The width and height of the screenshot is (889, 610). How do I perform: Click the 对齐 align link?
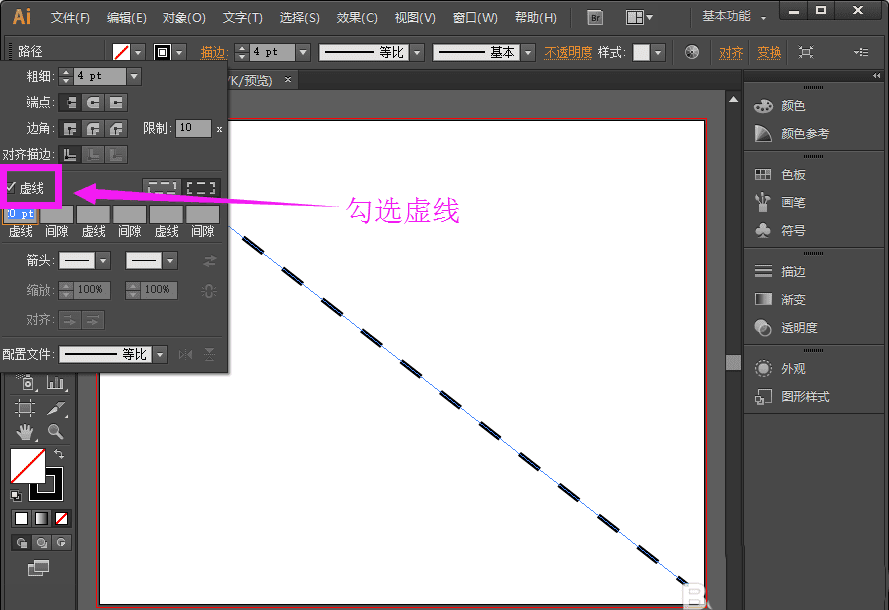click(731, 52)
